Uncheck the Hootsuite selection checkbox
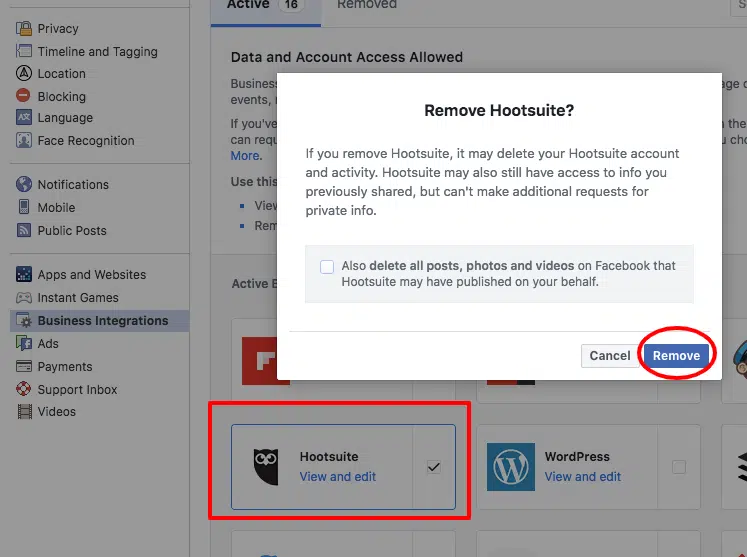This screenshot has width=747, height=557. point(434,467)
